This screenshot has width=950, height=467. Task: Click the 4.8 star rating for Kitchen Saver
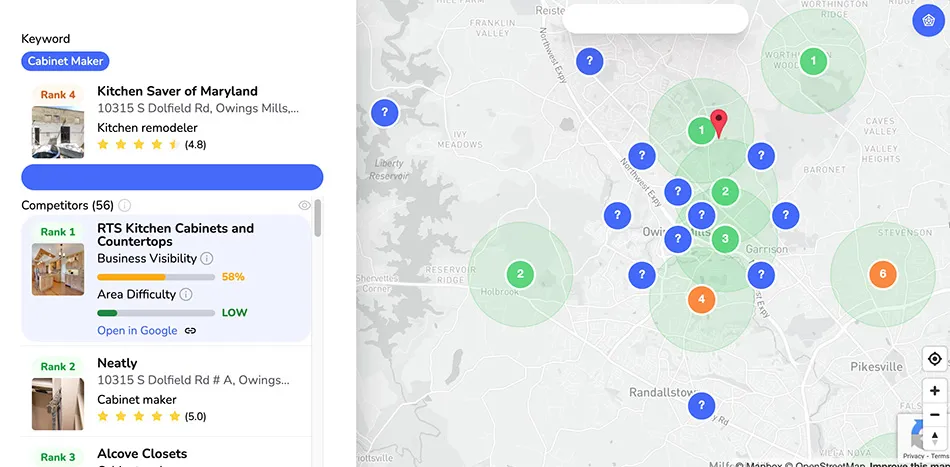tap(151, 144)
